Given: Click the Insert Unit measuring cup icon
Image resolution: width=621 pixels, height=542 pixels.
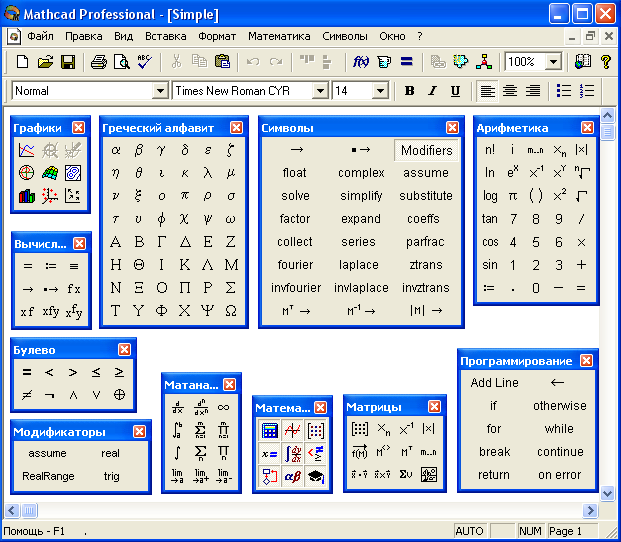Looking at the screenshot, I should [384, 62].
